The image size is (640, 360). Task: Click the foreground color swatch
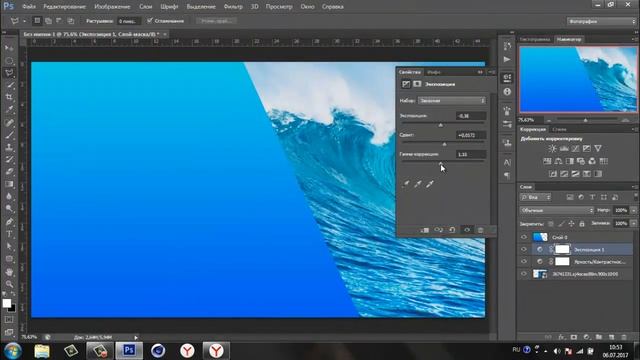click(x=7, y=303)
